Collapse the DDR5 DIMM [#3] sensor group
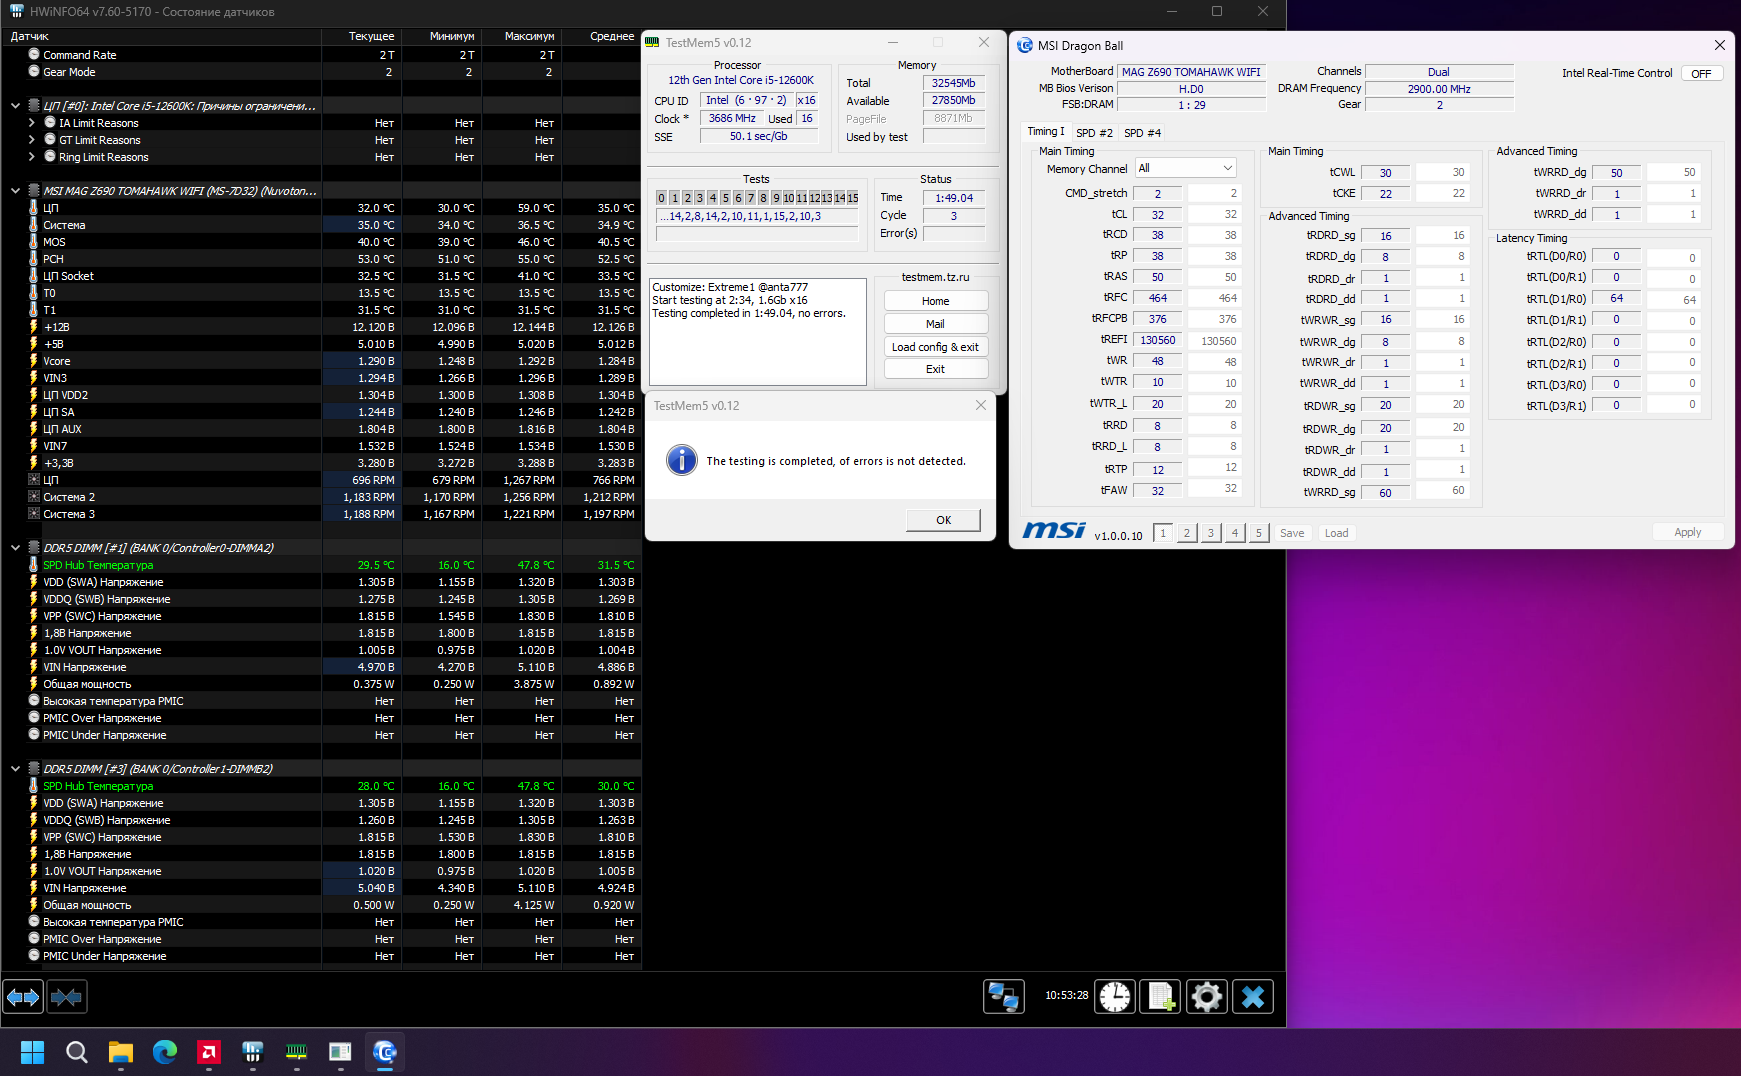The image size is (1741, 1076). point(15,769)
